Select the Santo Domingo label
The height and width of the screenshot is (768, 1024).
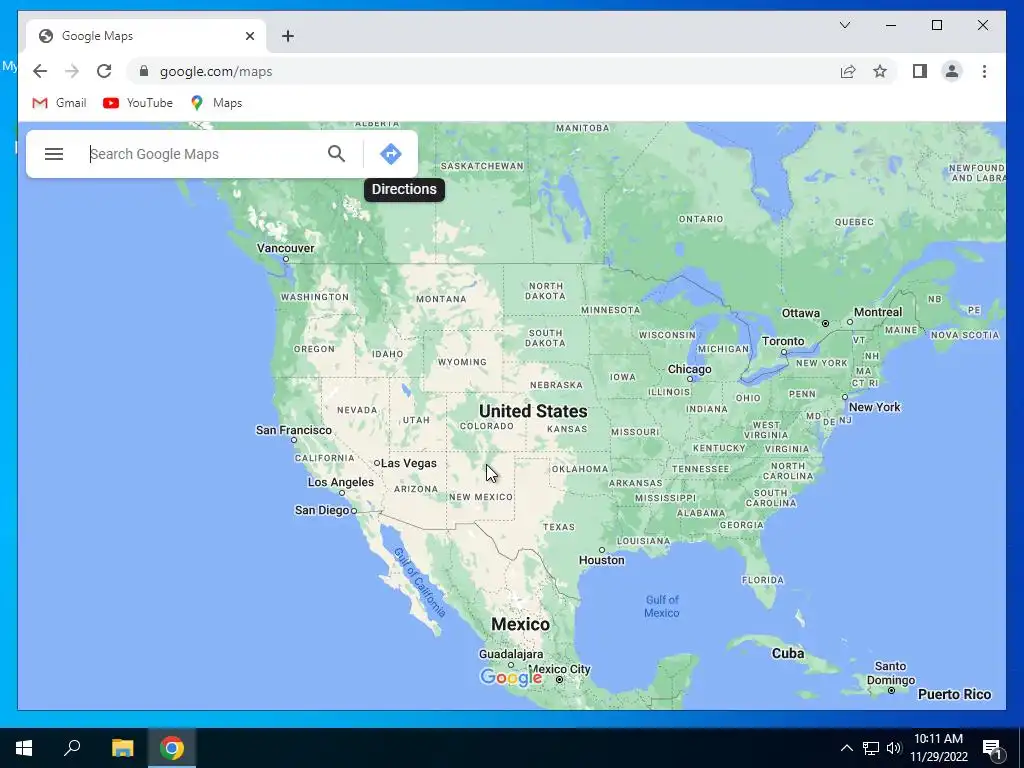tap(891, 673)
